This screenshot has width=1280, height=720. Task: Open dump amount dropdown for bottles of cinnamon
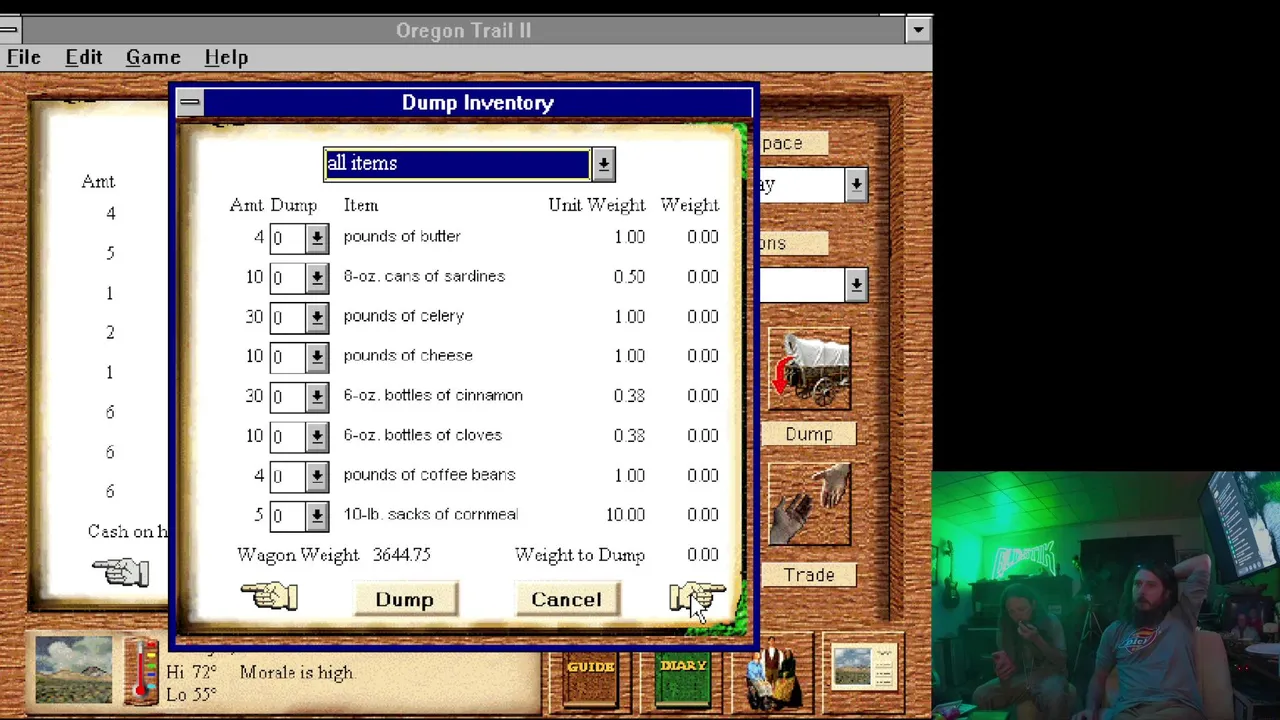(317, 397)
